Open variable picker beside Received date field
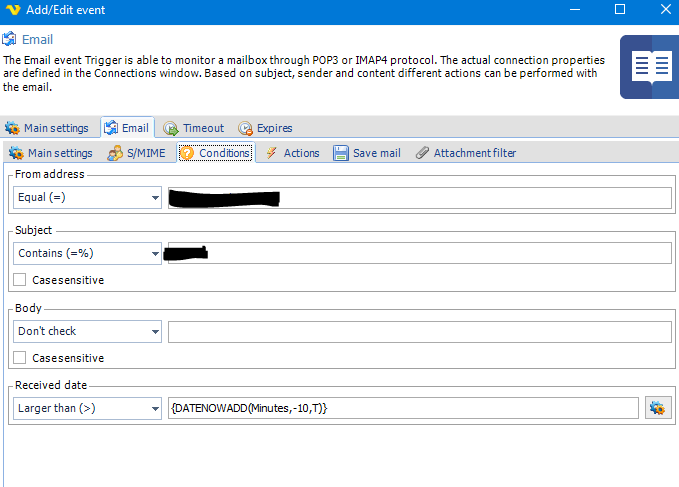 coord(657,408)
